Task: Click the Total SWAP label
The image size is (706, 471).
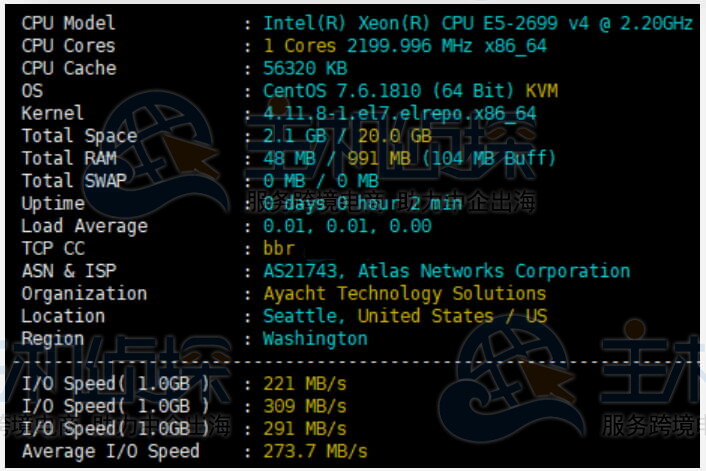Action: click(x=75, y=181)
